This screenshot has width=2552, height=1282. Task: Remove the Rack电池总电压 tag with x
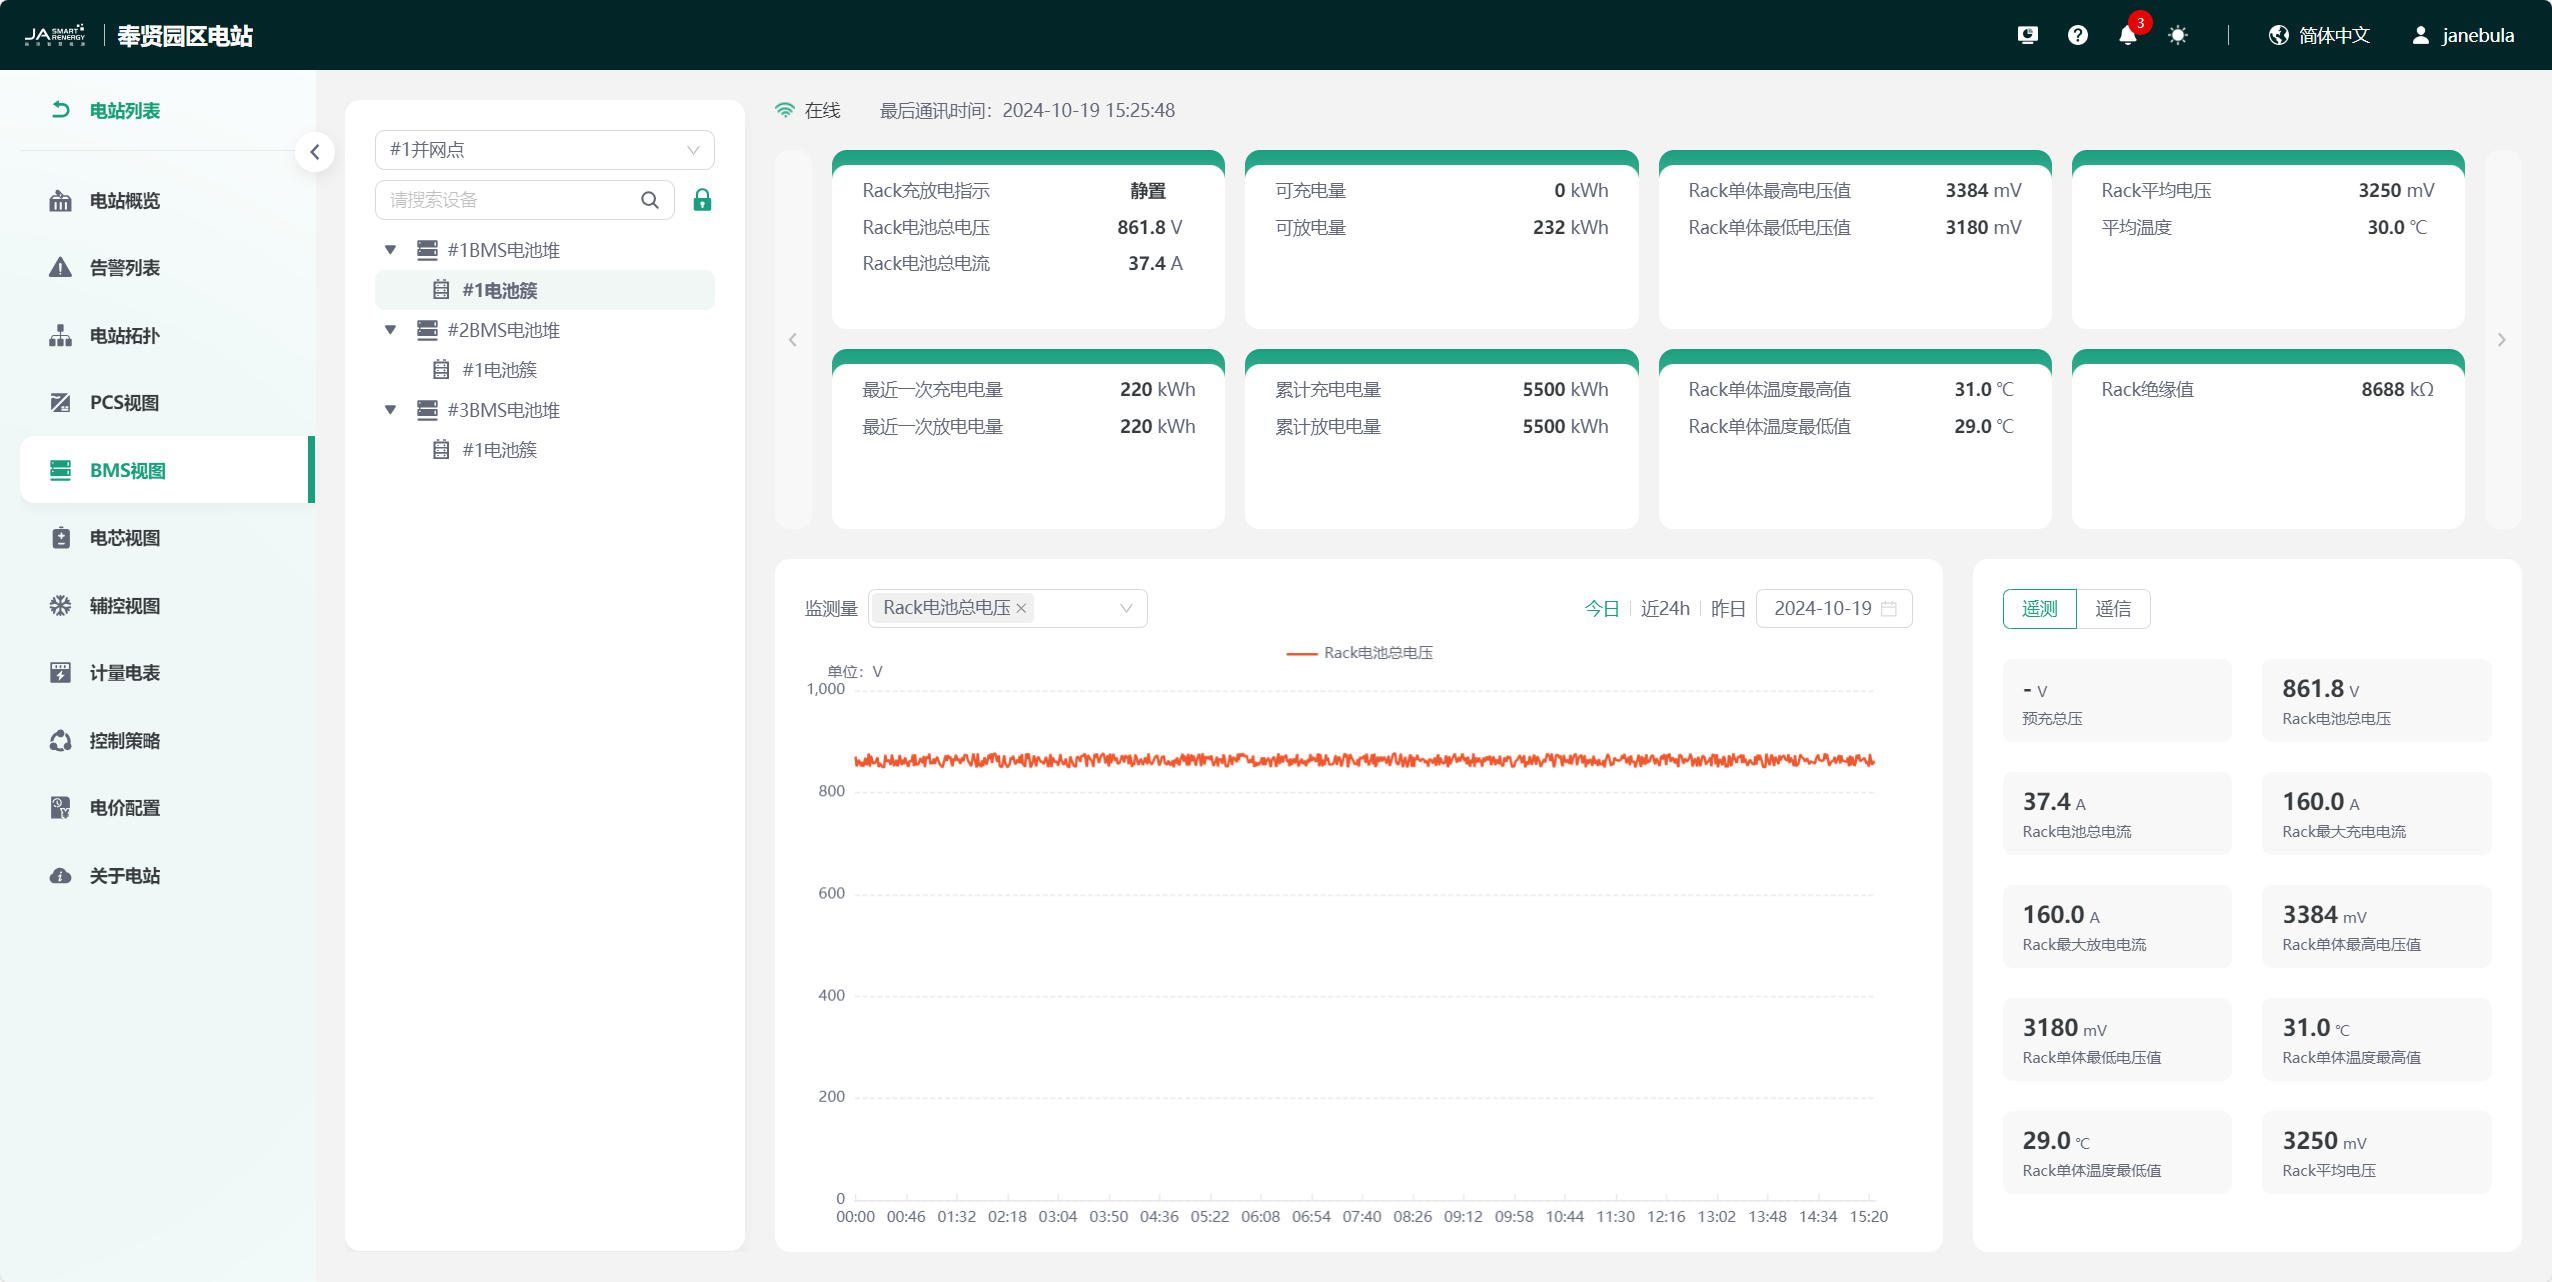1021,608
